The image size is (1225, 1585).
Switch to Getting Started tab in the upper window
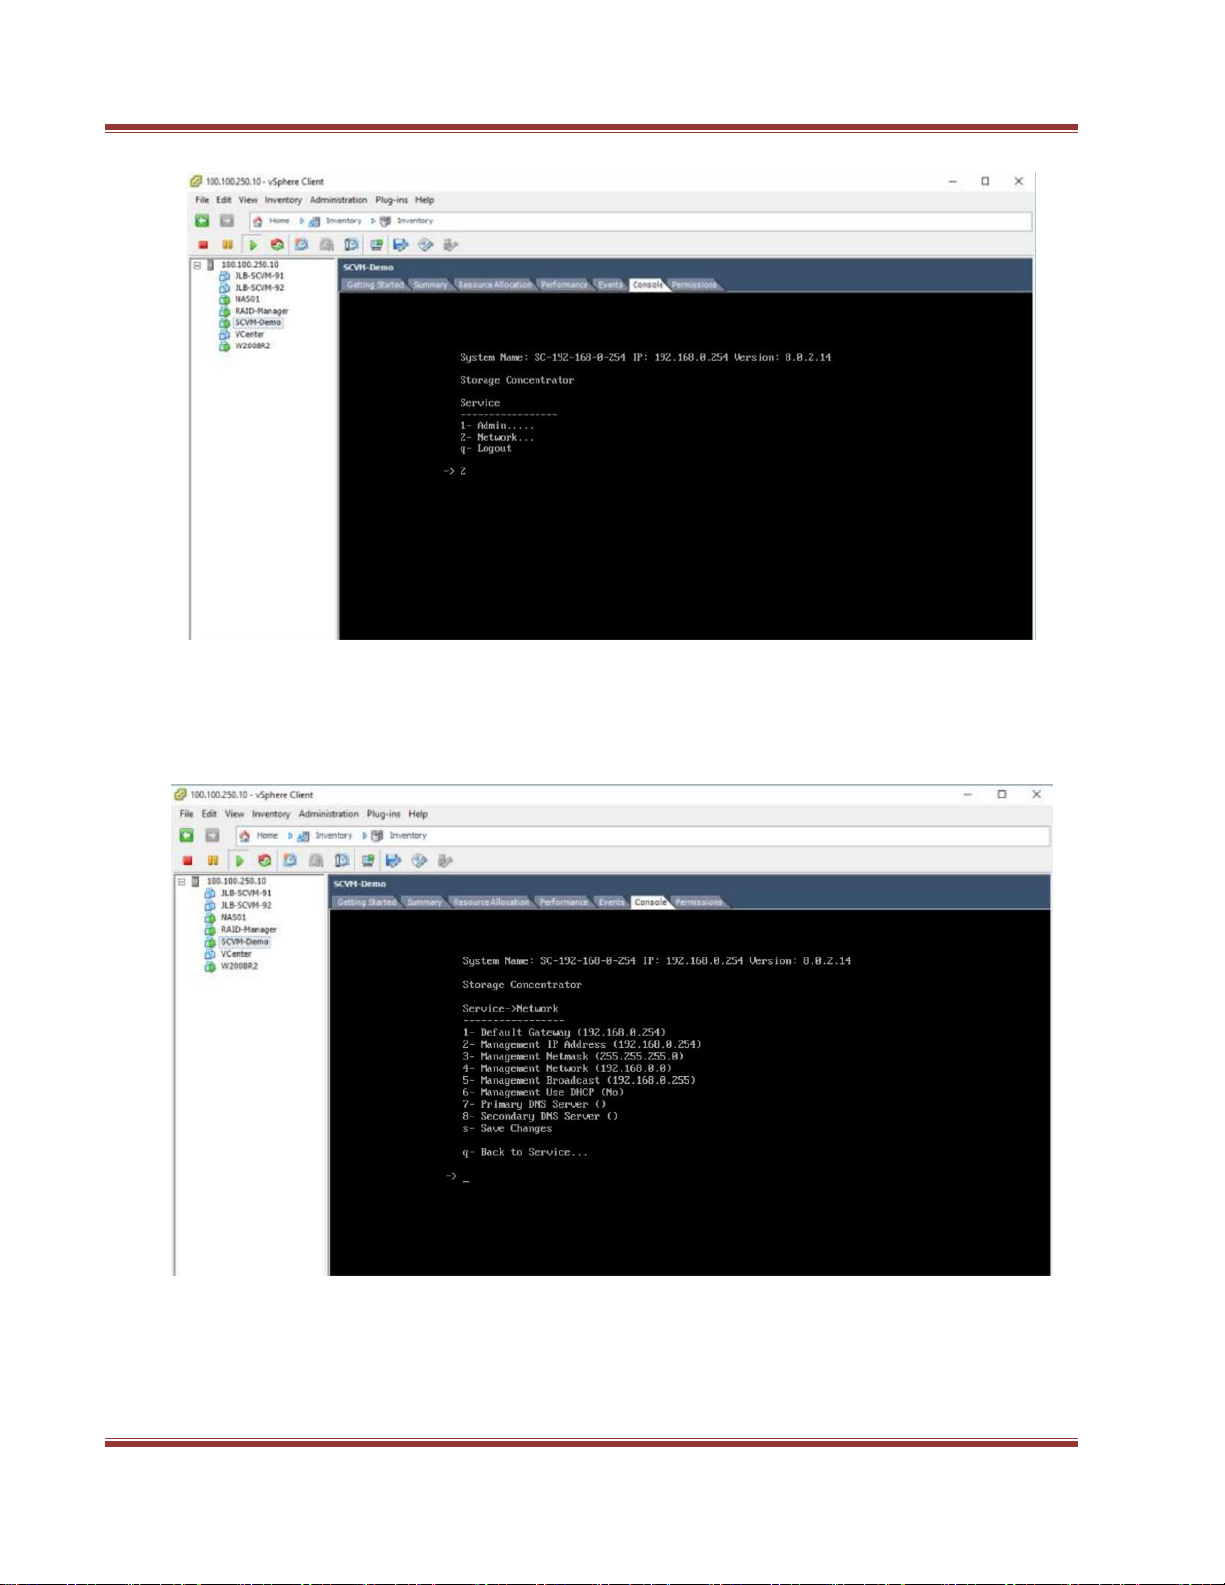pos(375,285)
